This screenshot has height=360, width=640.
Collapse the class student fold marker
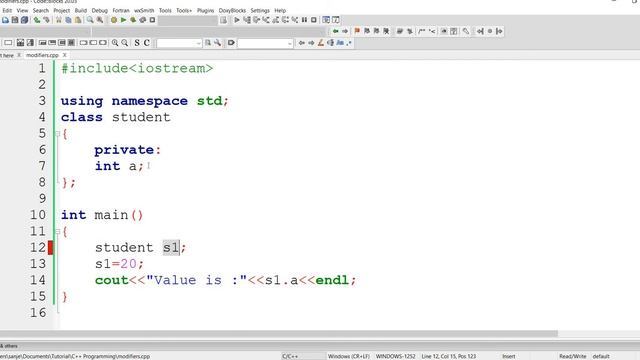[58, 133]
